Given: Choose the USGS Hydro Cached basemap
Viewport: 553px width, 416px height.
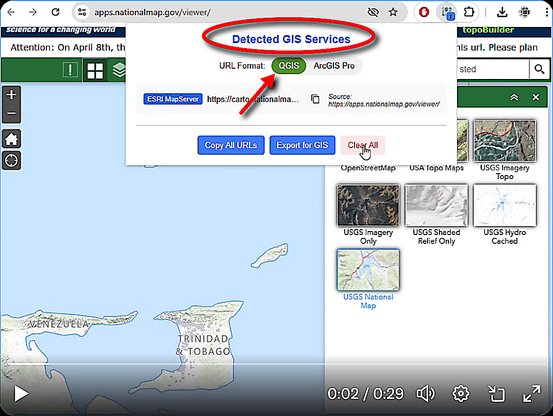Looking at the screenshot, I should tap(504, 205).
